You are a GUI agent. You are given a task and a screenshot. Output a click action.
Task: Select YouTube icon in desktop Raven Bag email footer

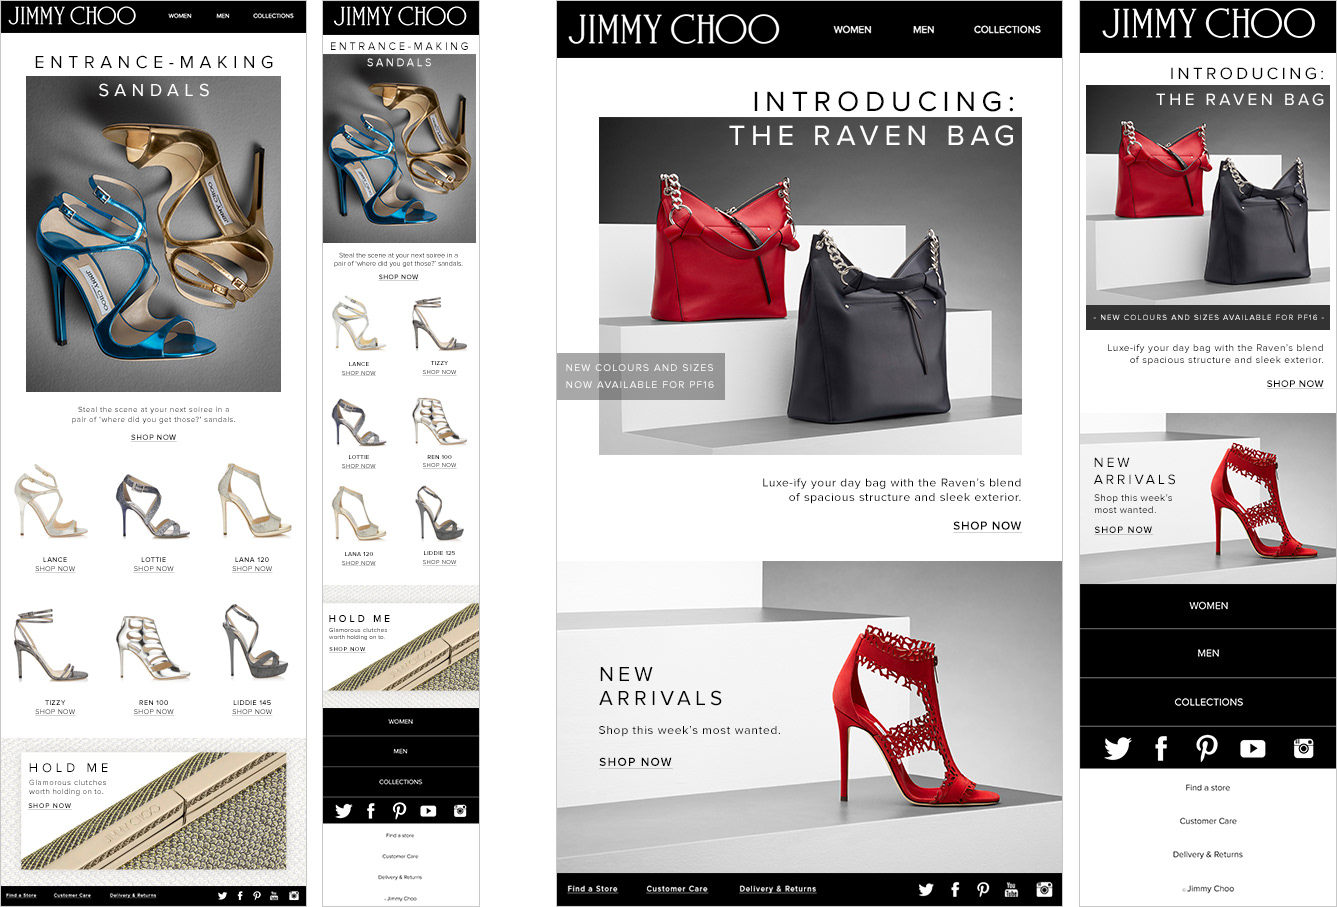1011,889
